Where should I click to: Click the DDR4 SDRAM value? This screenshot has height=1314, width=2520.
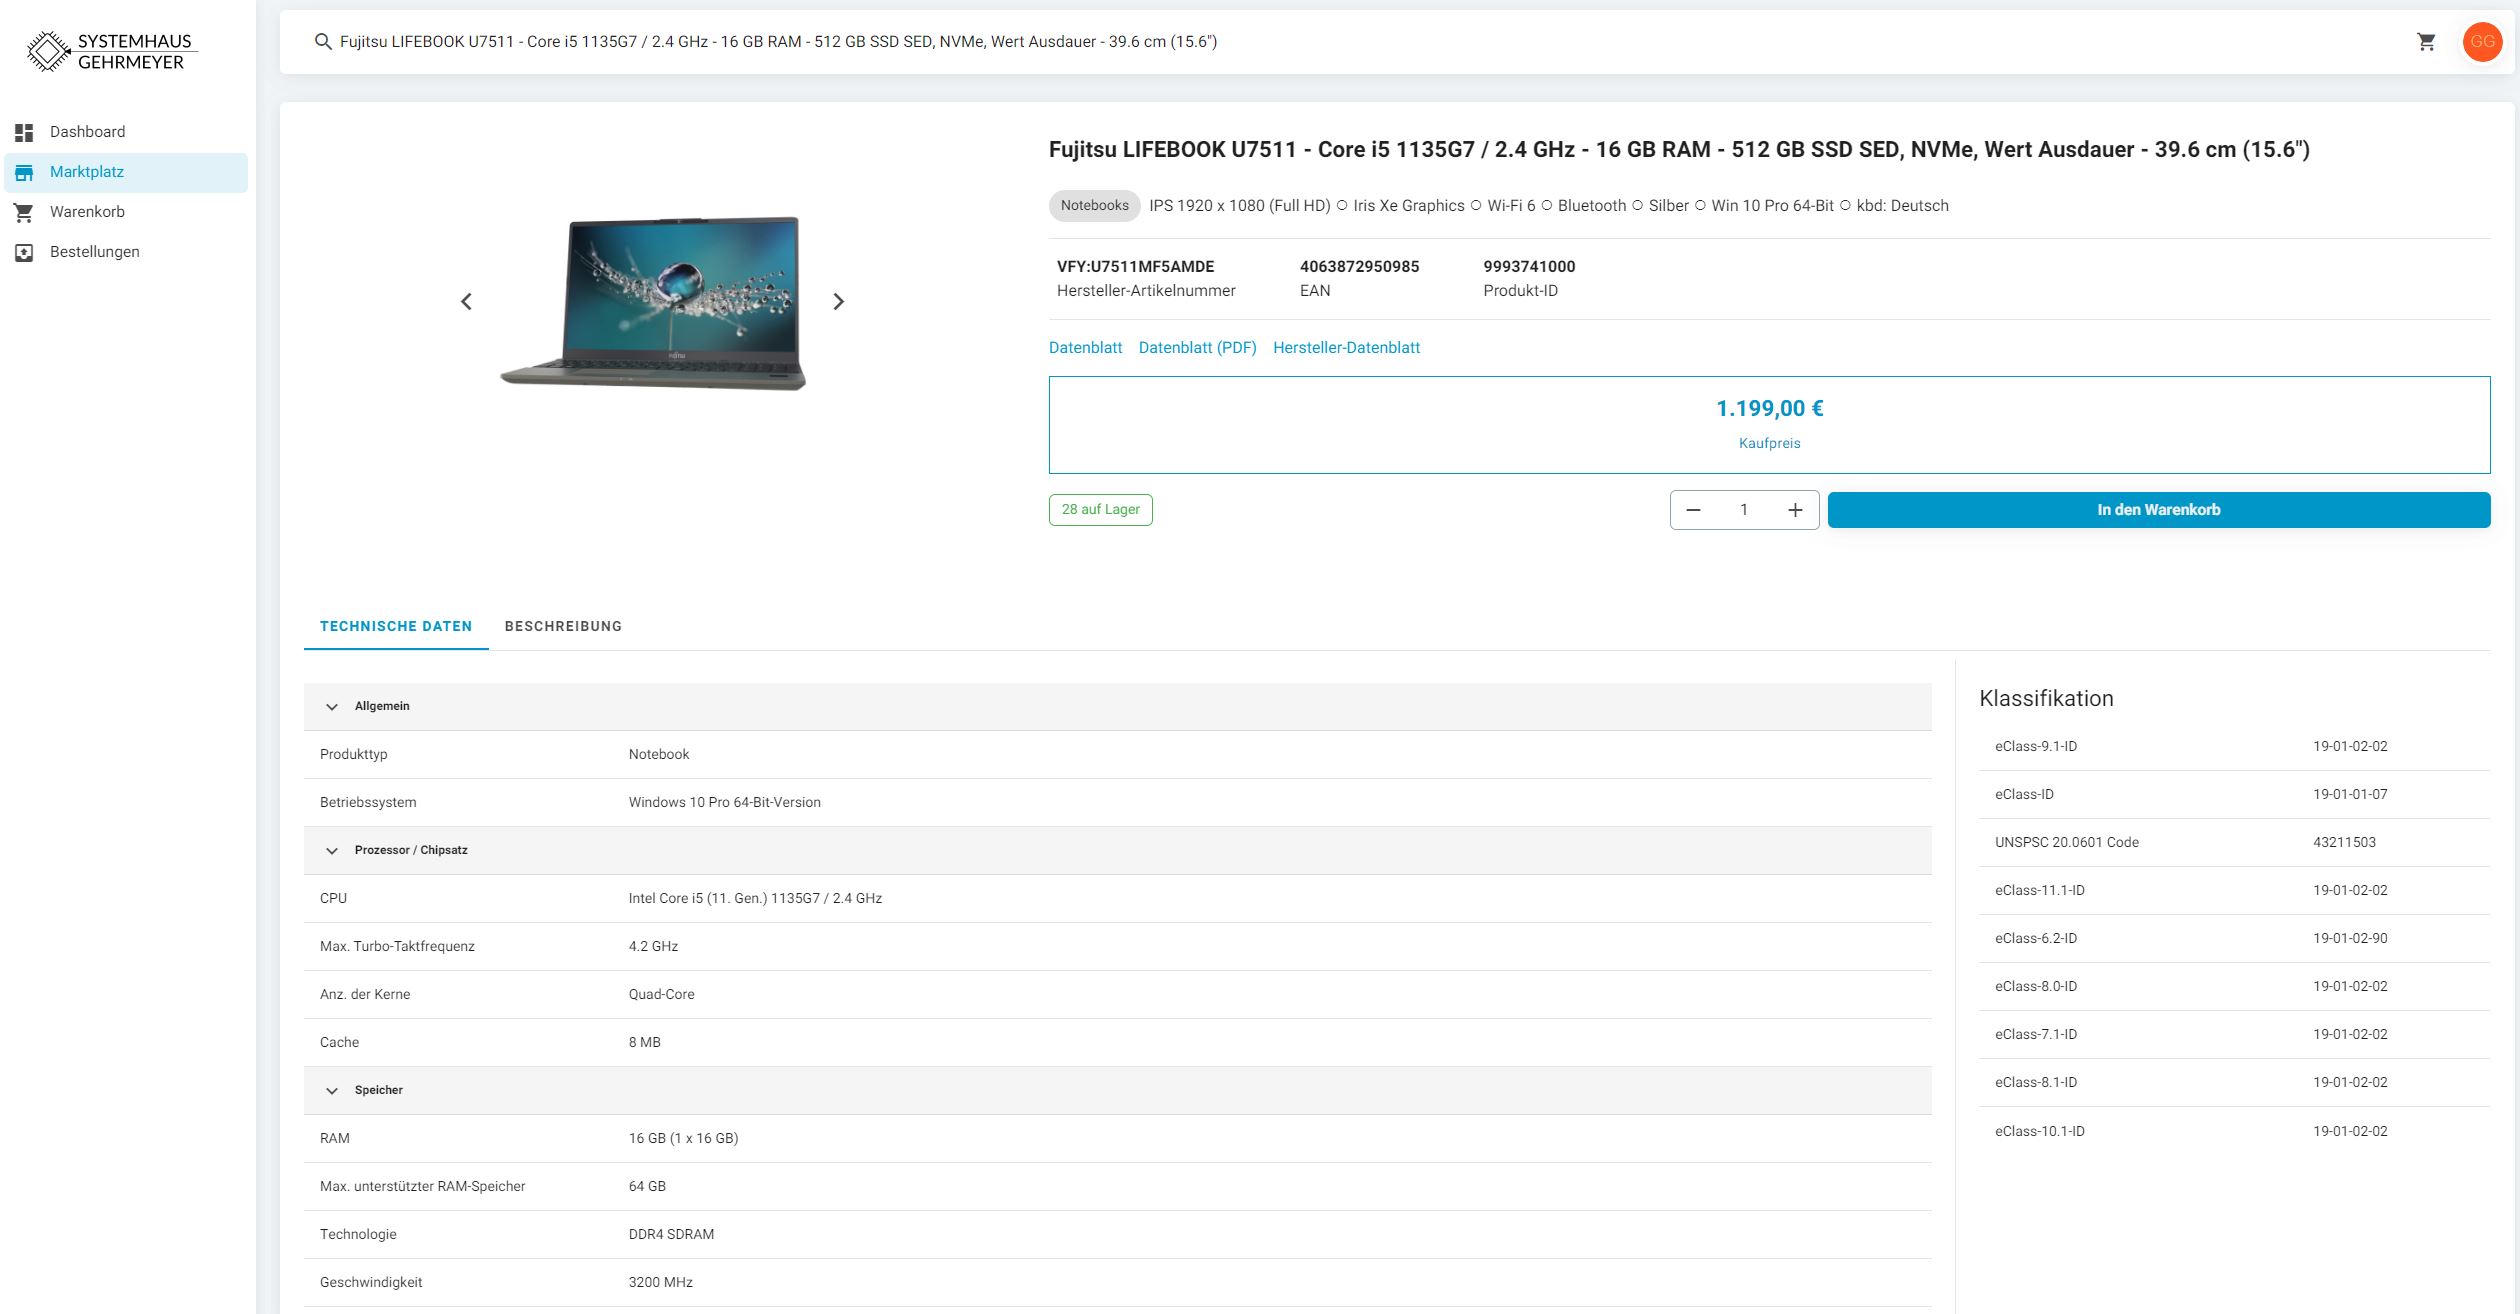click(671, 1235)
